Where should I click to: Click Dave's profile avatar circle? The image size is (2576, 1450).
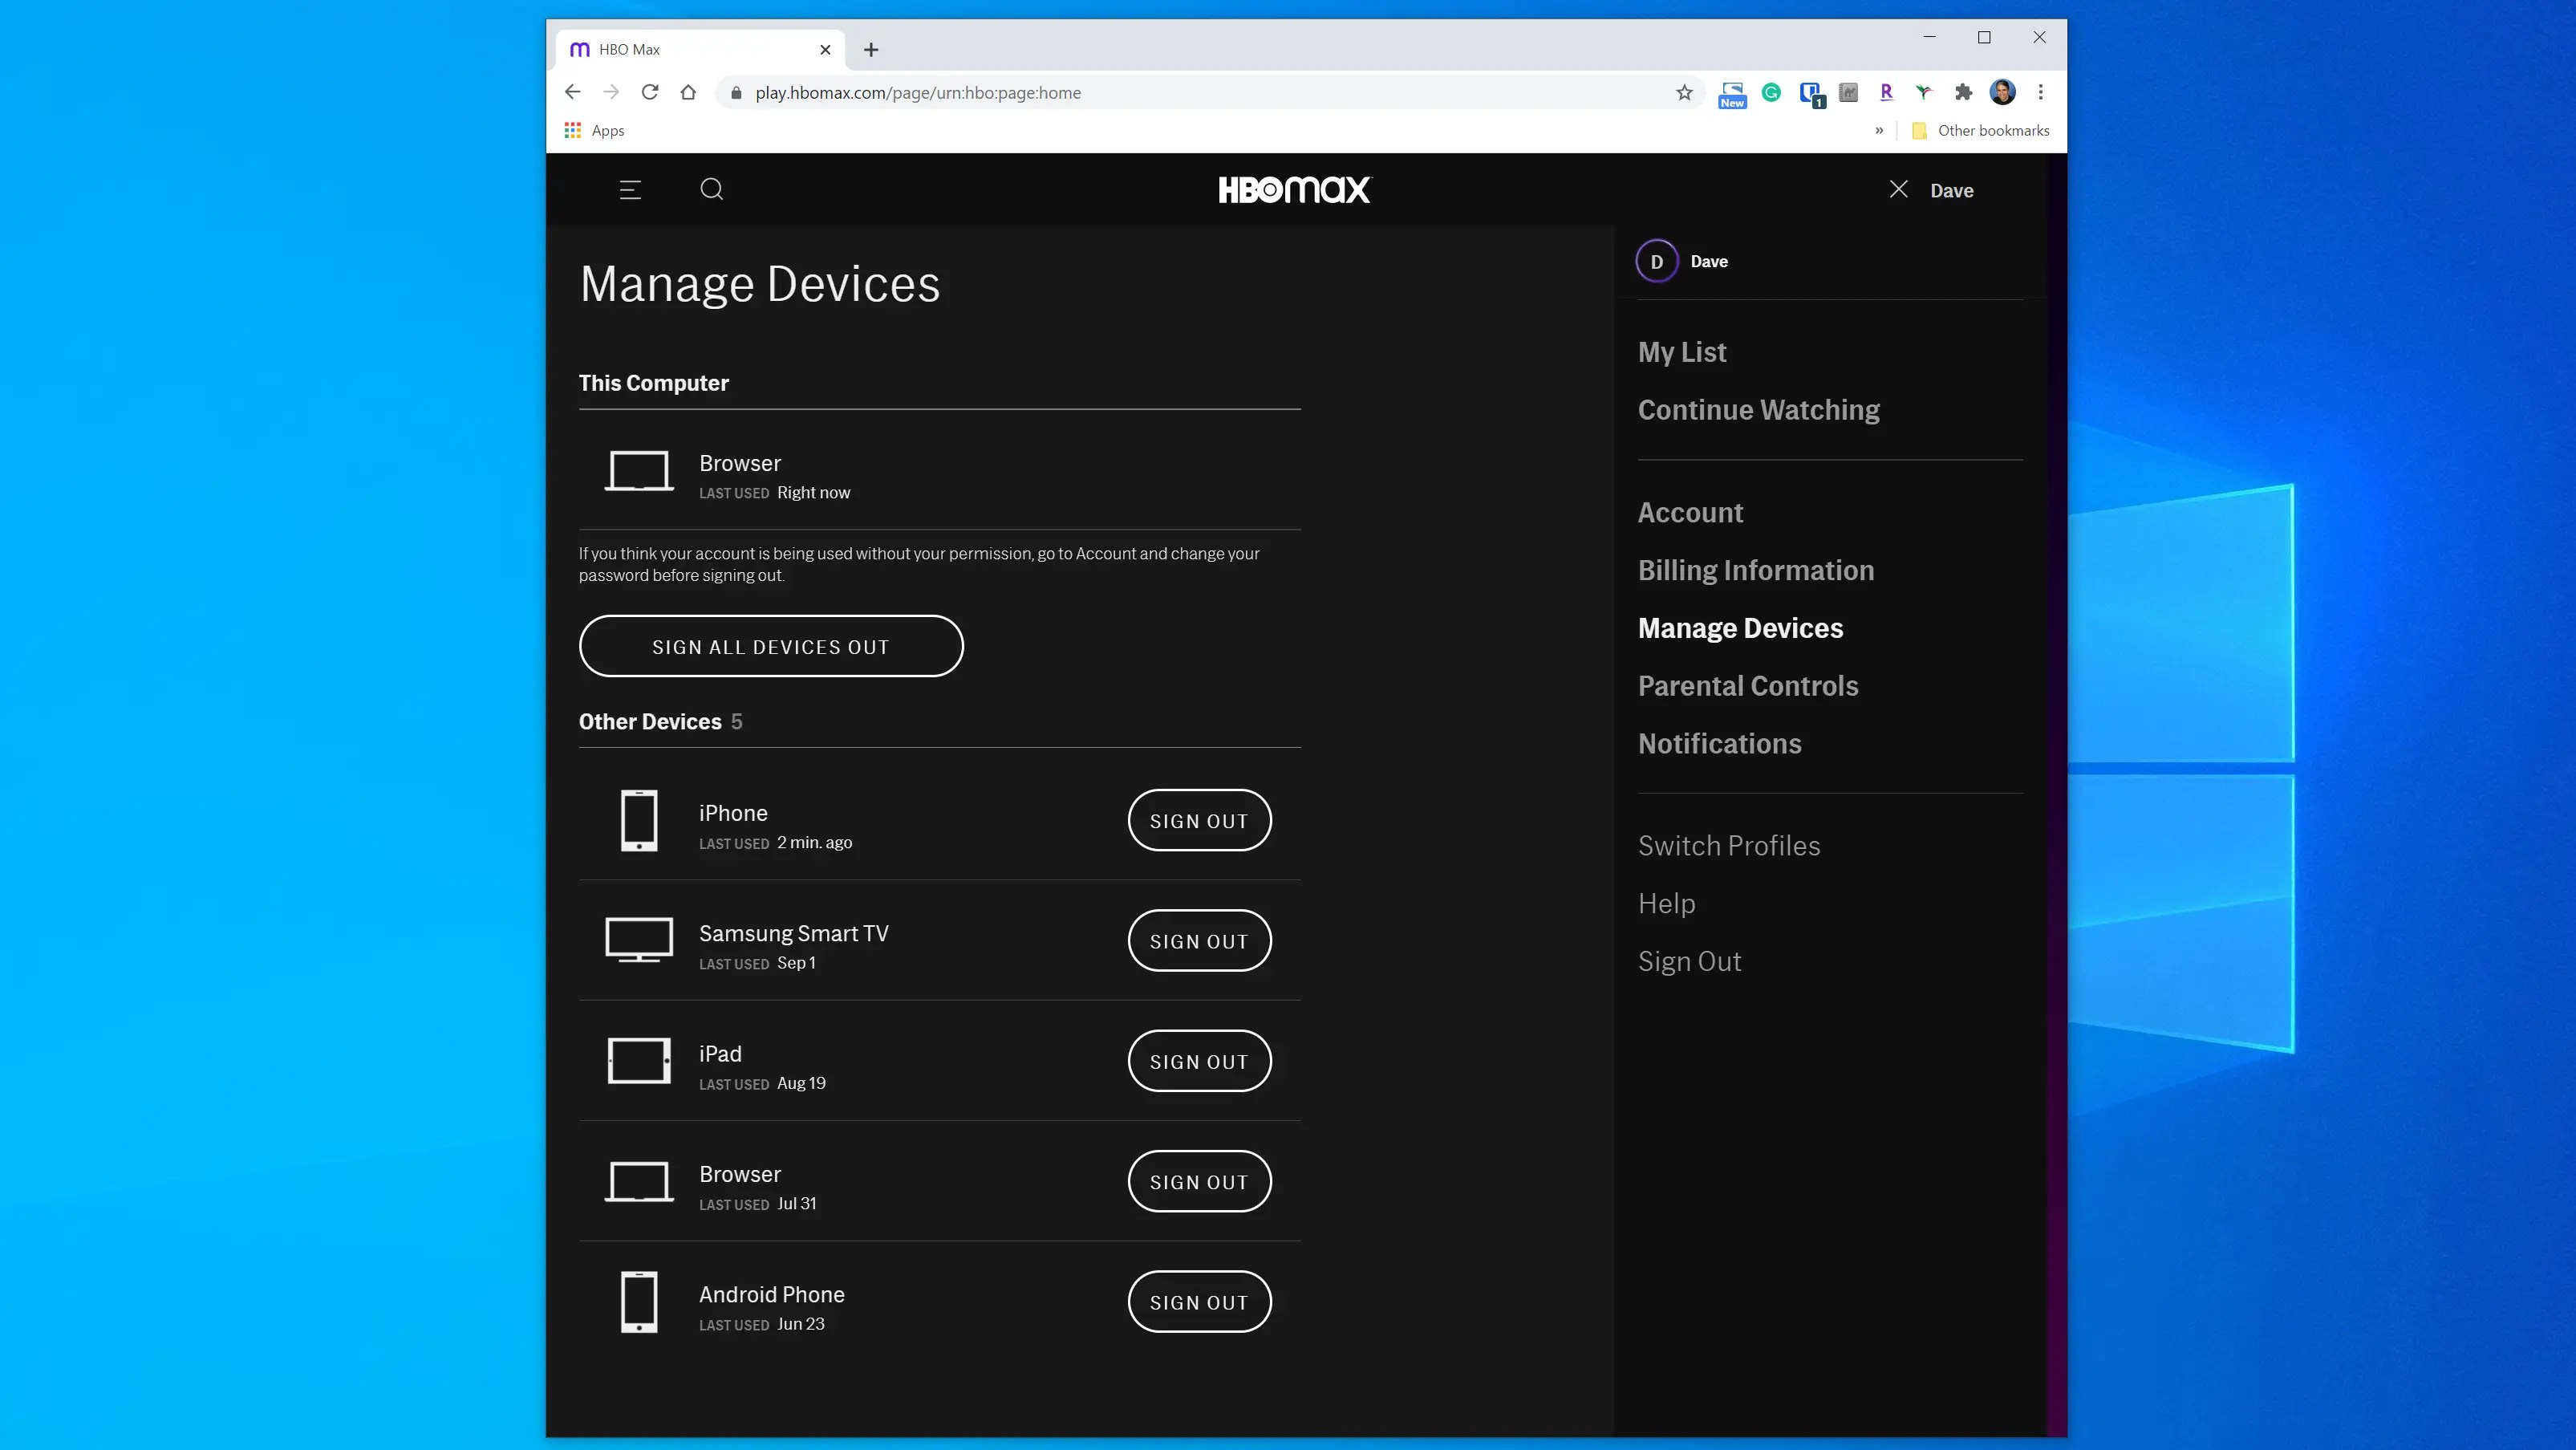click(x=1656, y=261)
